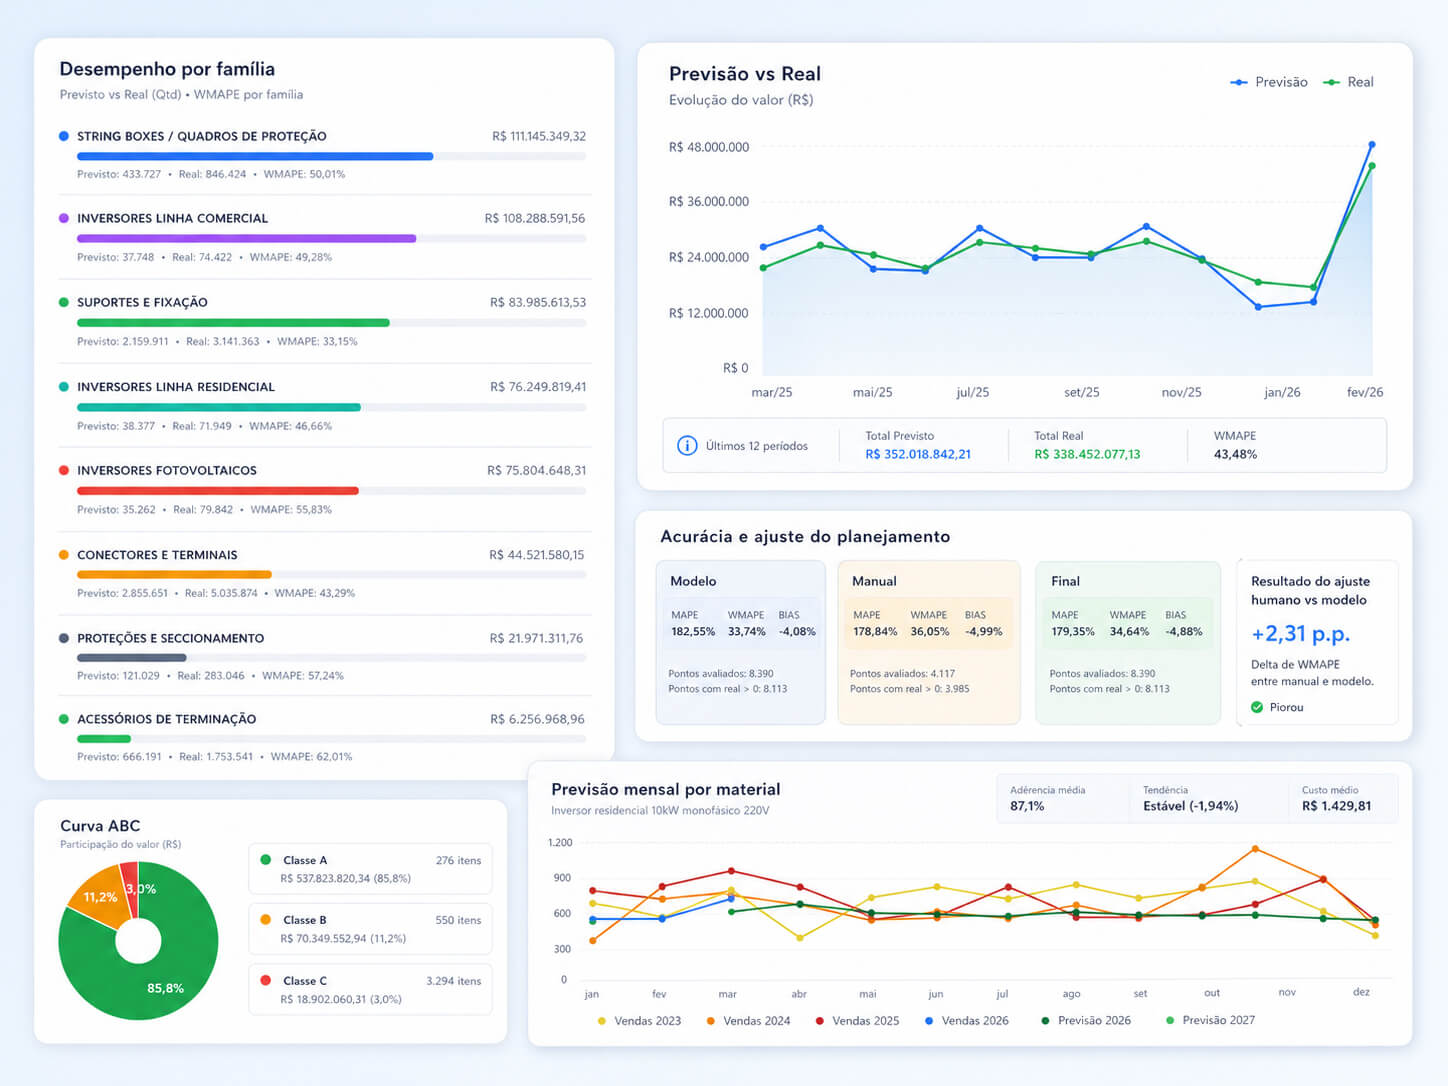1448x1086 pixels.
Task: Click the 'Inversor residencial 10kW monofásico 220V' subtitle
Action: point(660,811)
